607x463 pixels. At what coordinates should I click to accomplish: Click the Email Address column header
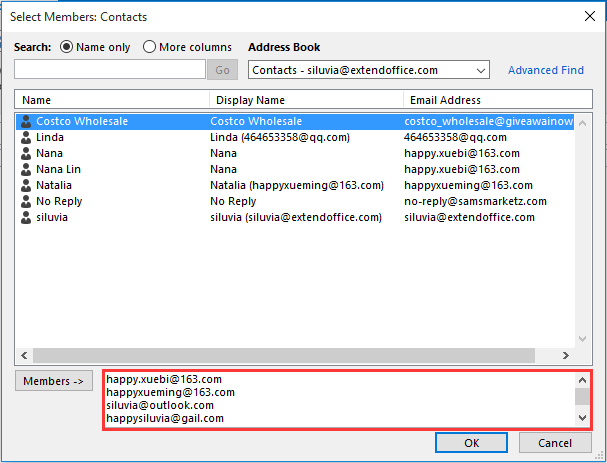[490, 100]
